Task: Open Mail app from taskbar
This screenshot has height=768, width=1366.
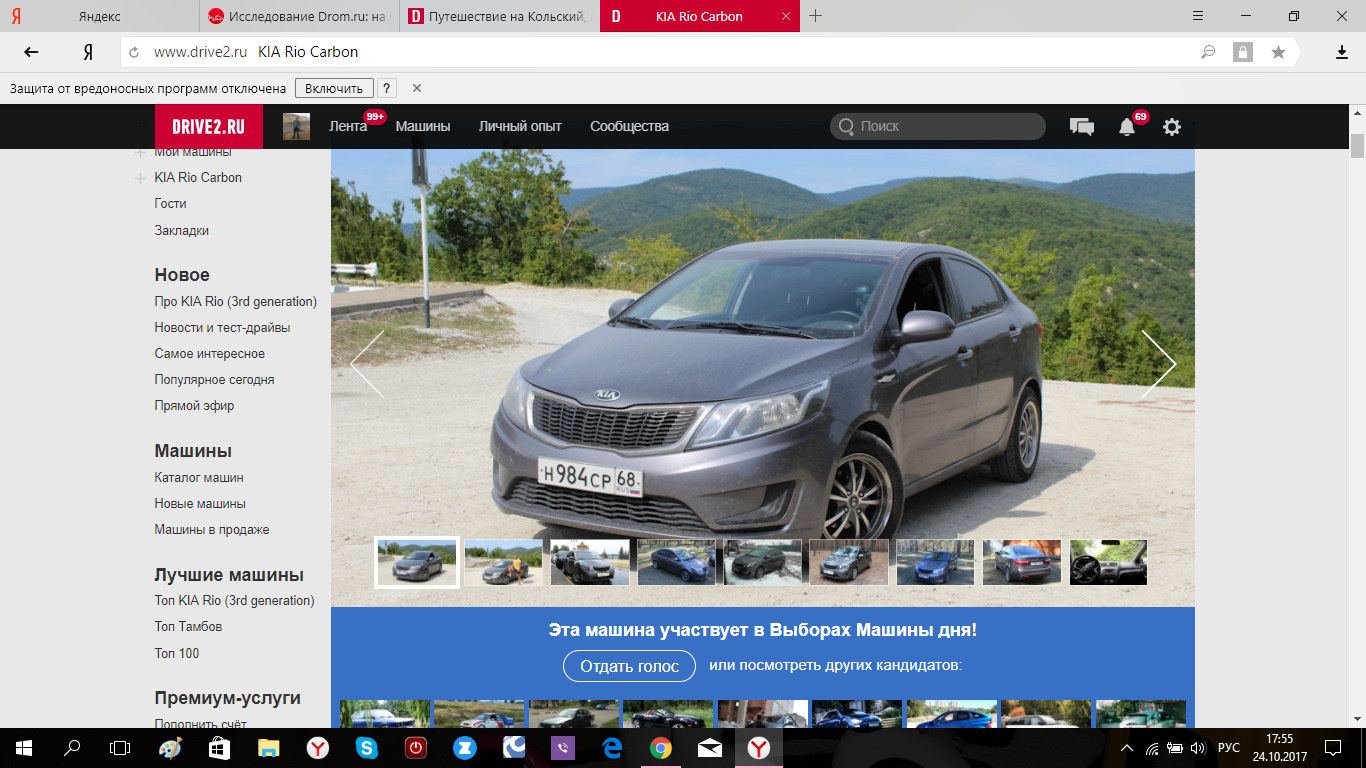Action: pyautogui.click(x=710, y=747)
